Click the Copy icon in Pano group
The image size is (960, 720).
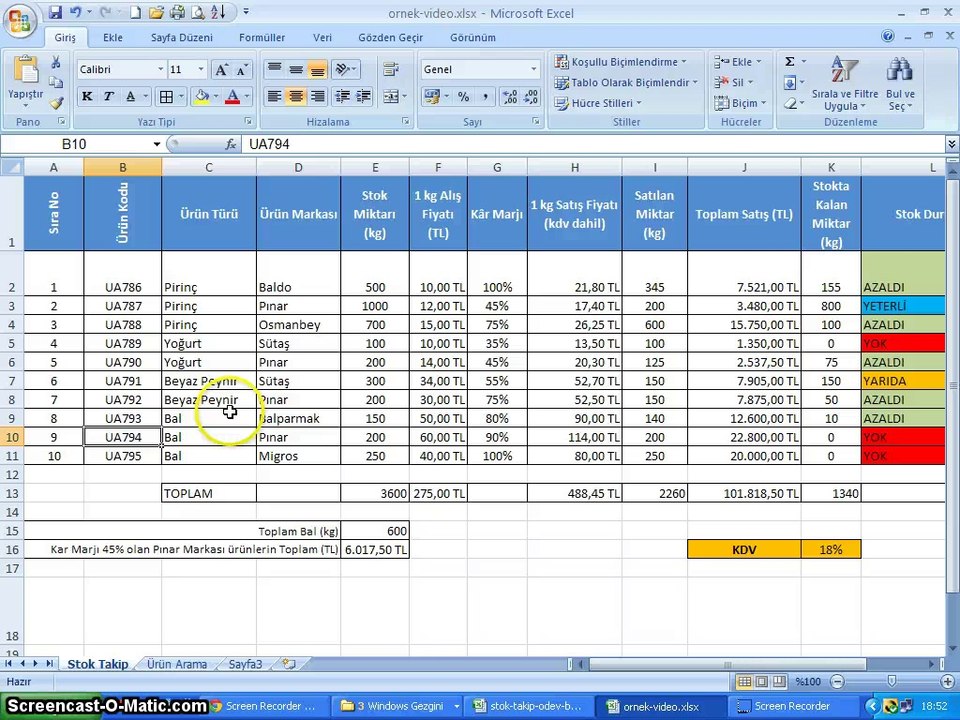pyautogui.click(x=56, y=82)
